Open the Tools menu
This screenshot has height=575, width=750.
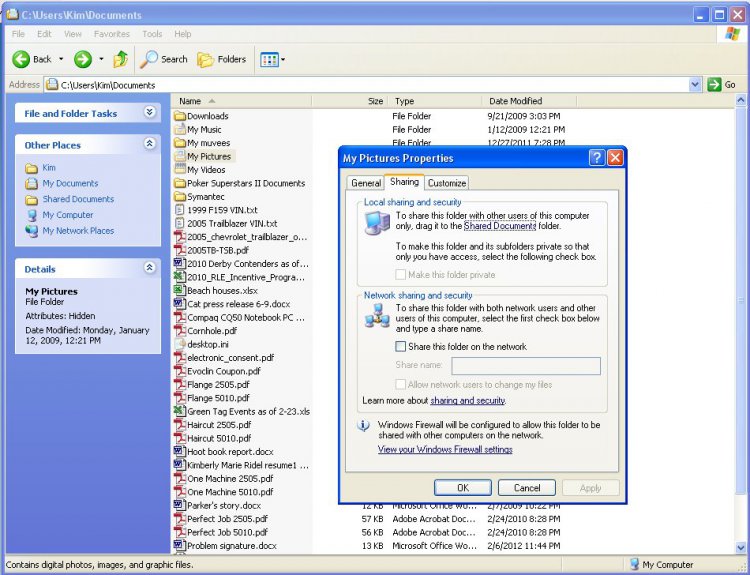coord(152,34)
